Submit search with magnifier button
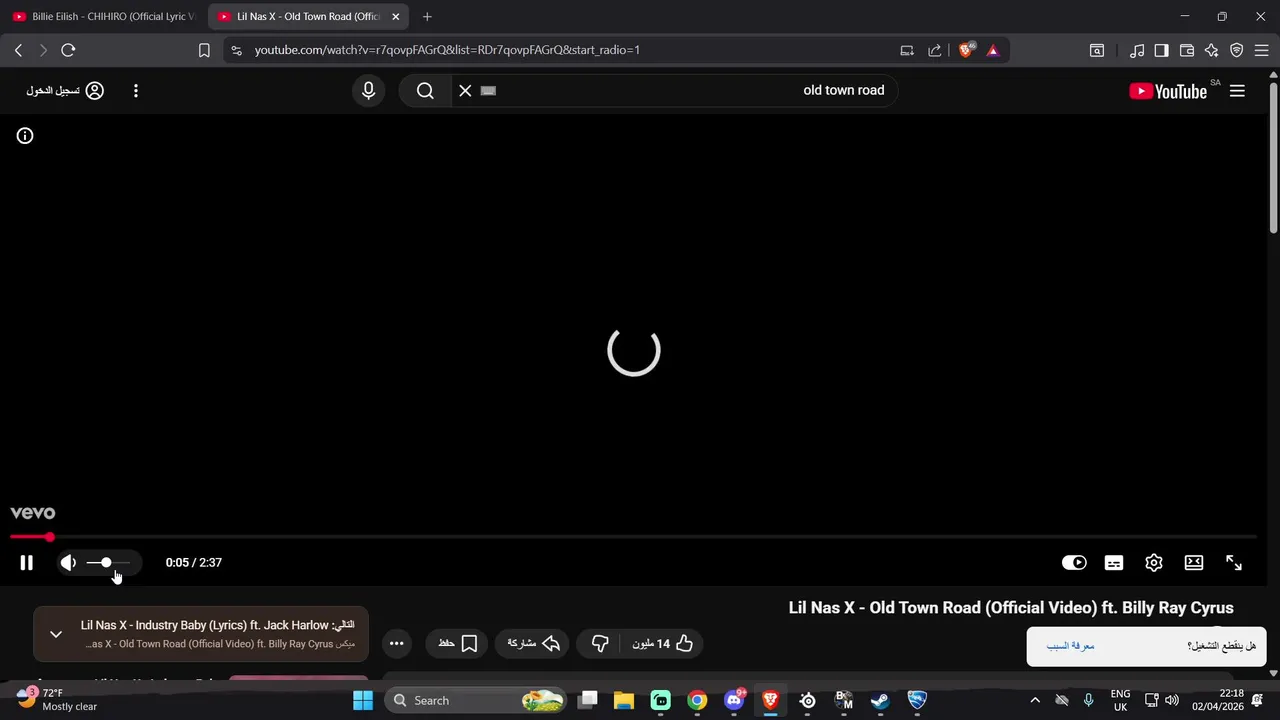Viewport: 1280px width, 720px height. pos(425,91)
